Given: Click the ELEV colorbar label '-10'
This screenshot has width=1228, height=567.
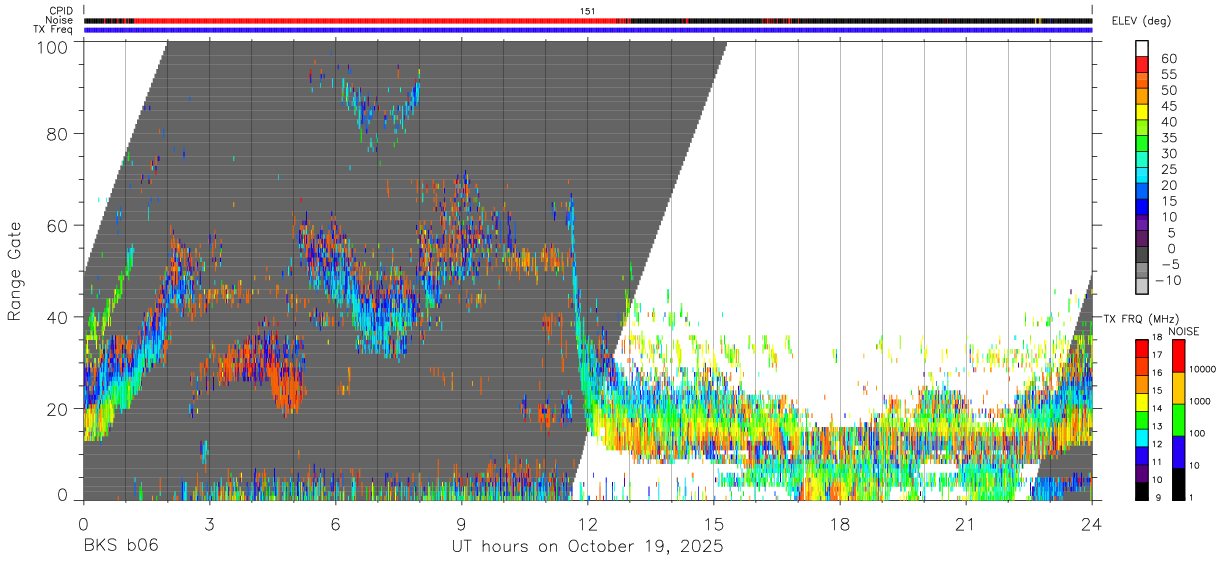Looking at the screenshot, I should pos(1168,281).
